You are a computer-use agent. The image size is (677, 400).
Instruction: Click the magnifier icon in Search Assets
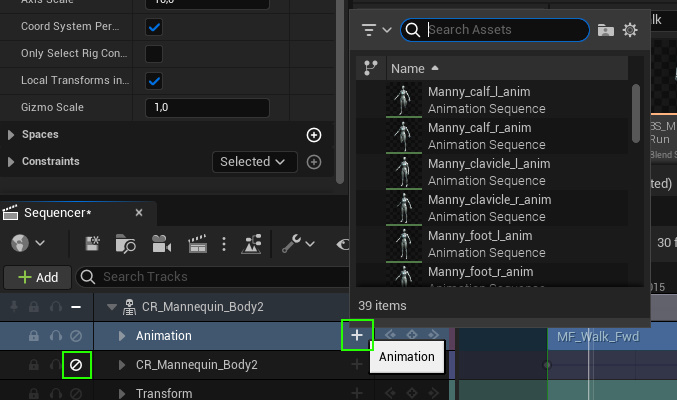point(413,30)
